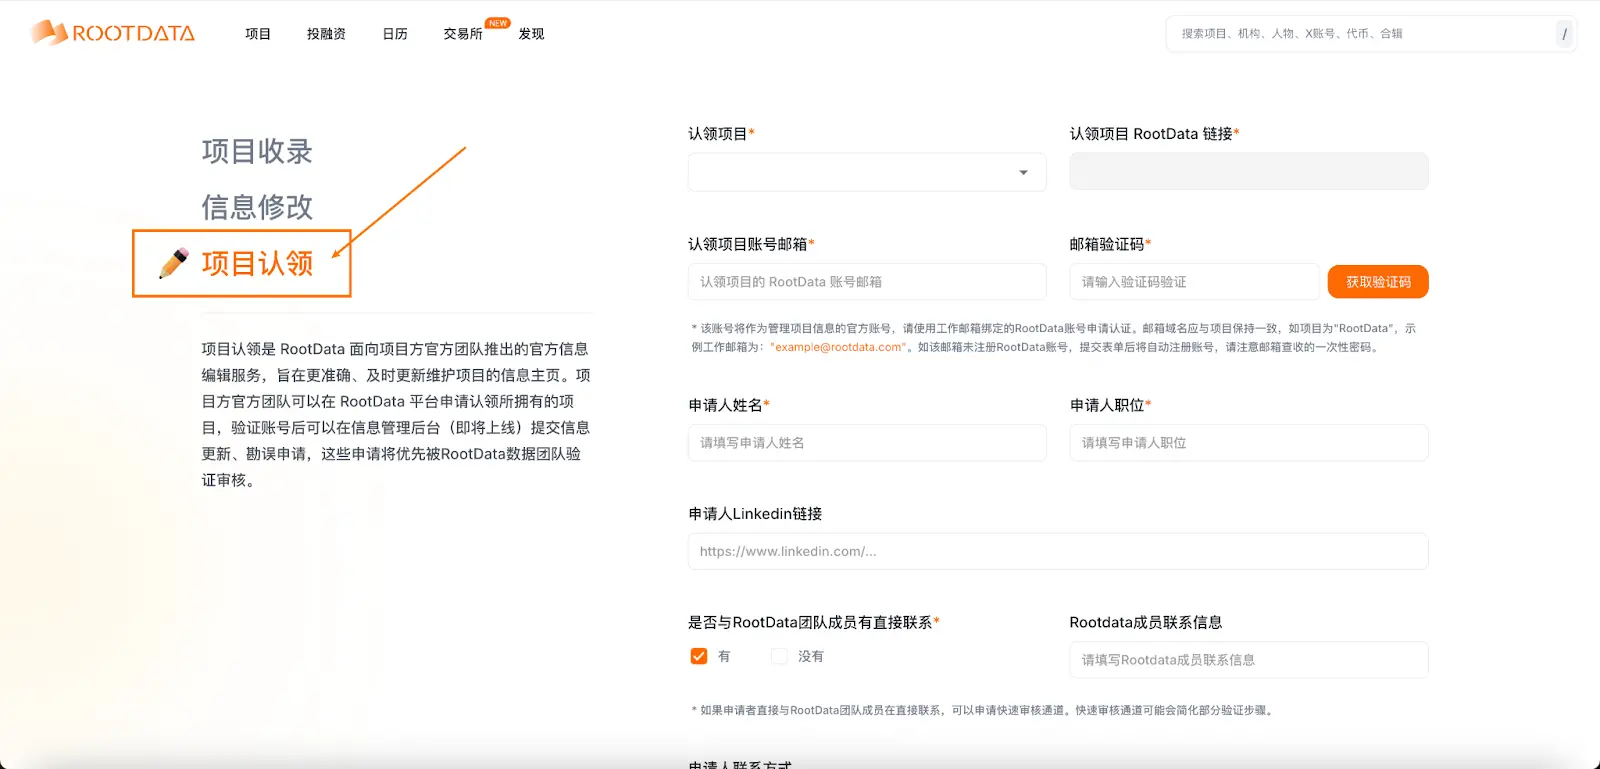
Task: Click the 申请人Linkedin链接 input field
Action: (1058, 552)
